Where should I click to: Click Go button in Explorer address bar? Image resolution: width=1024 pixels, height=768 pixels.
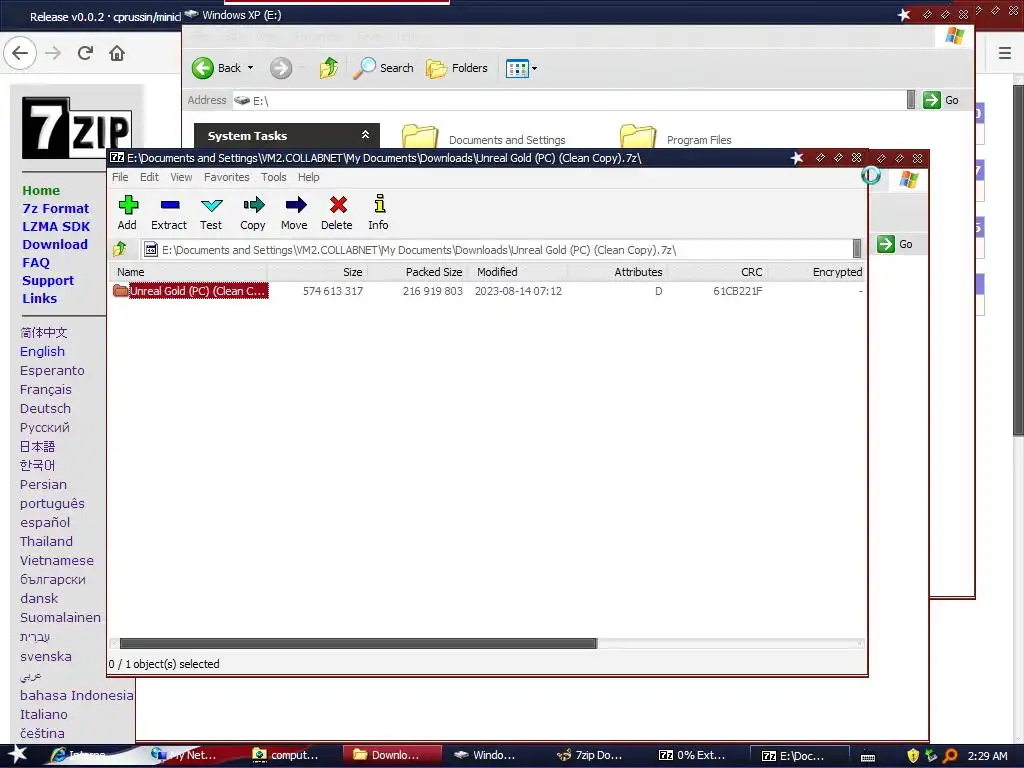click(x=941, y=100)
